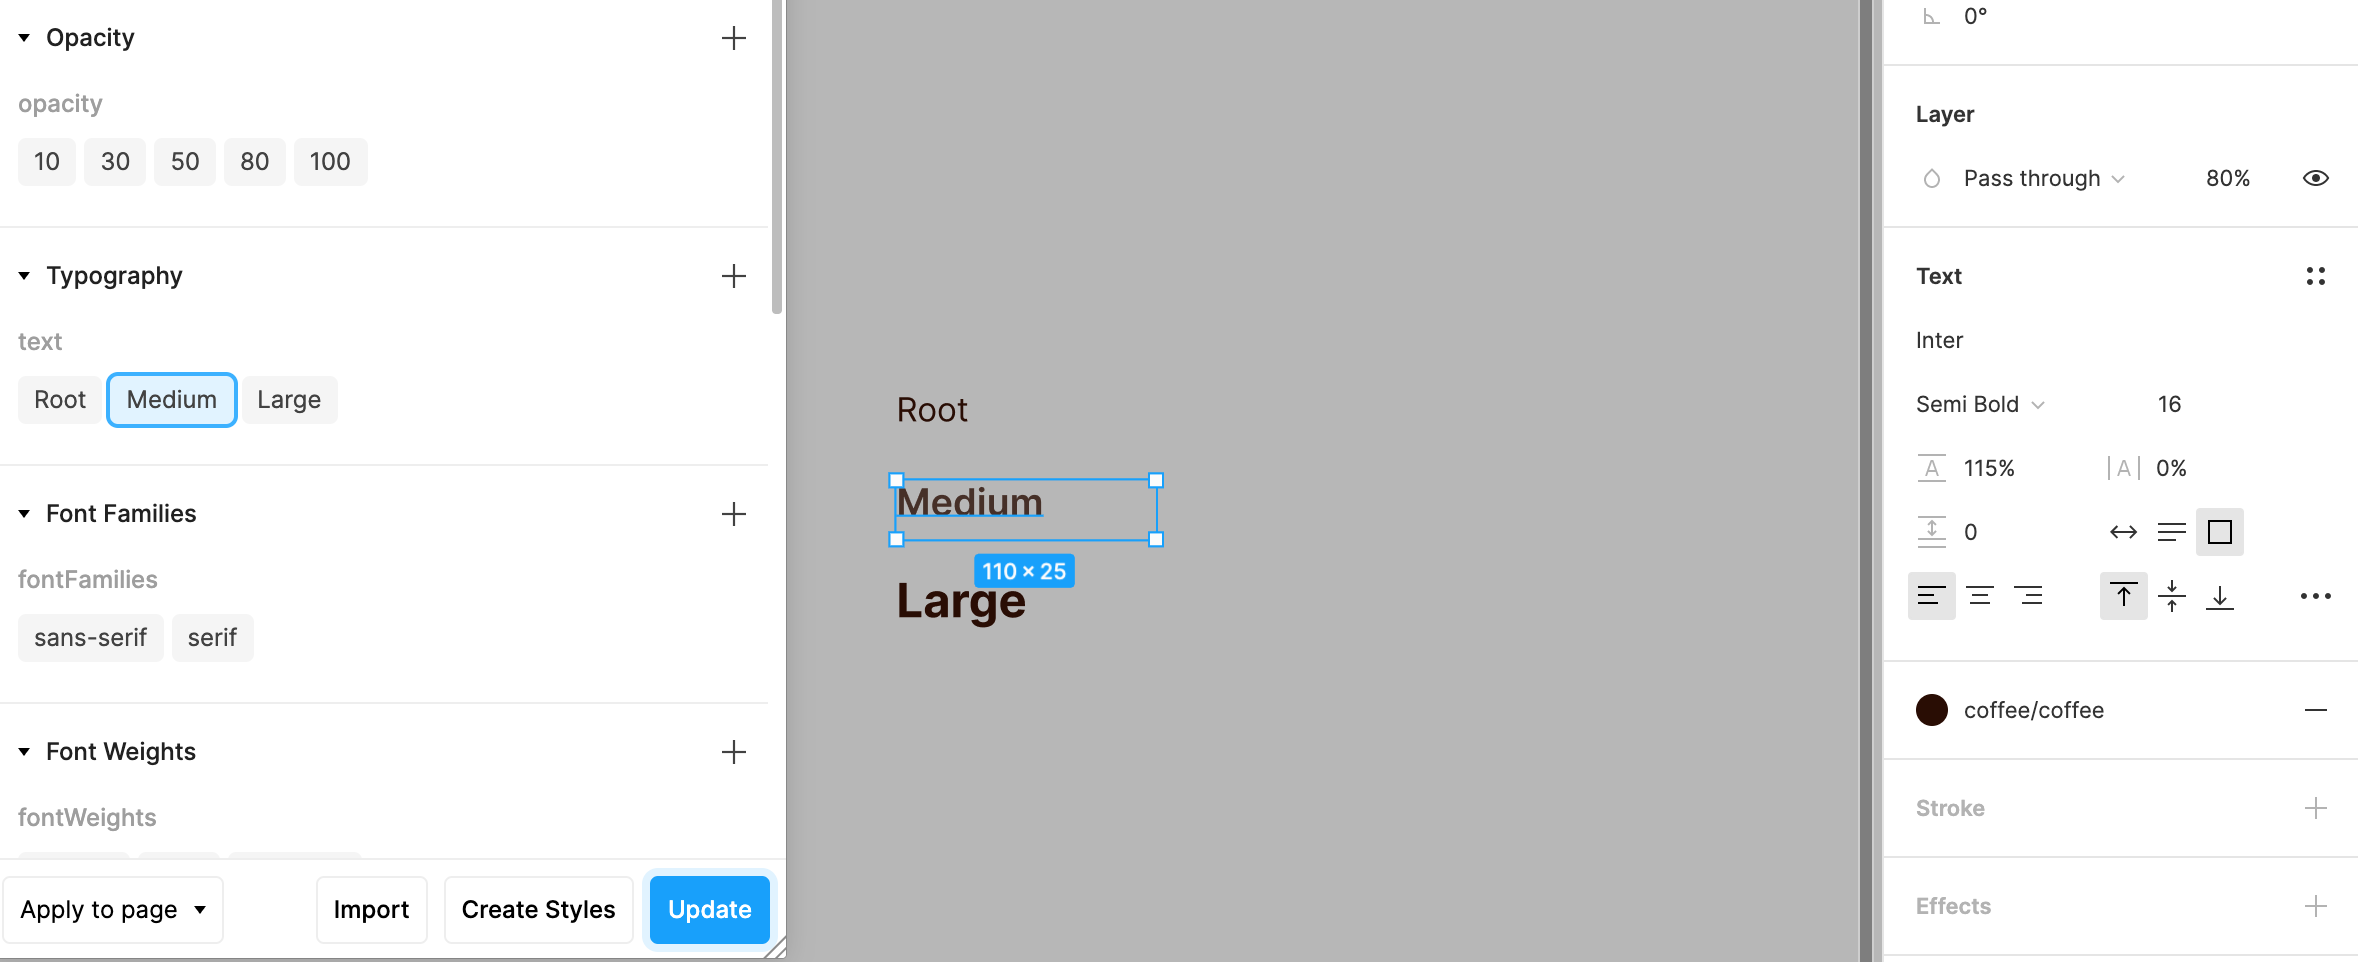Open more text options with ellipsis icon

pos(2316,595)
